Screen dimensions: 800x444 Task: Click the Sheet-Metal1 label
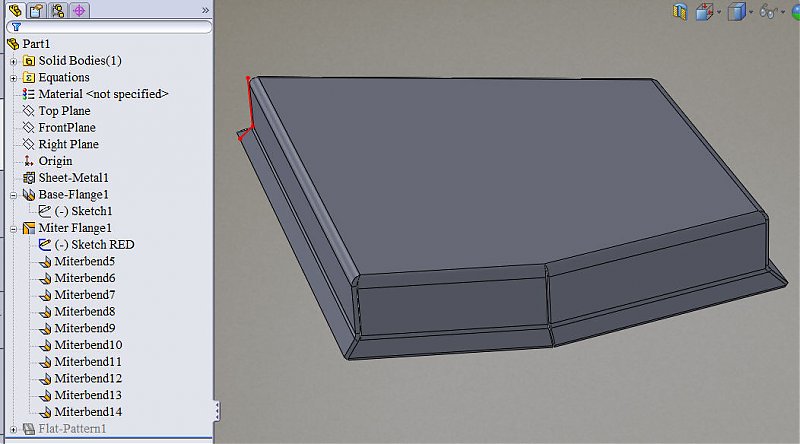pos(73,178)
